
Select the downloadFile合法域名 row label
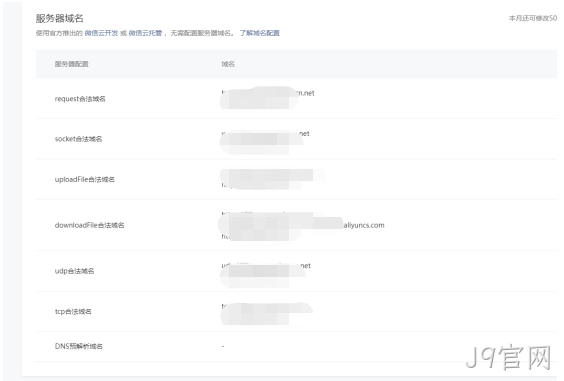tap(89, 225)
